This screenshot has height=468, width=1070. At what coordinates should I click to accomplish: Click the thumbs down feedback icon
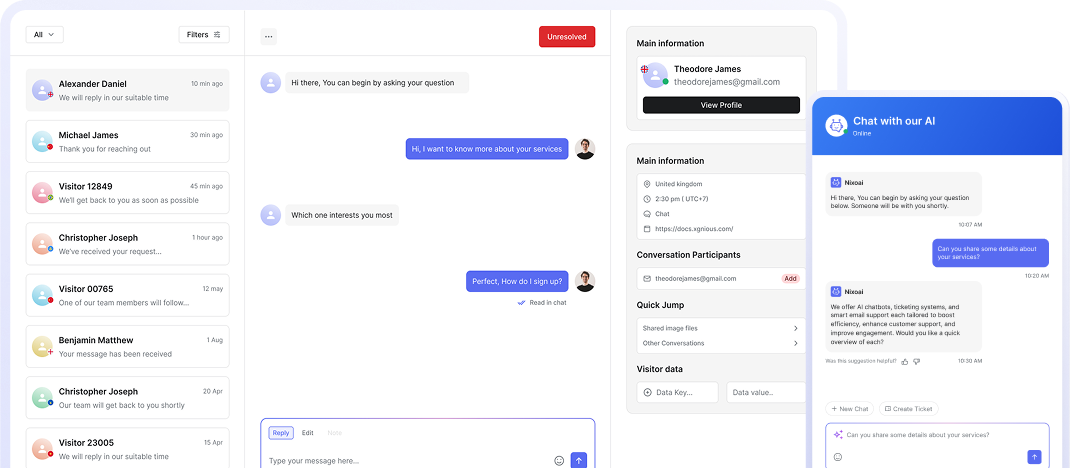[x=916, y=361]
